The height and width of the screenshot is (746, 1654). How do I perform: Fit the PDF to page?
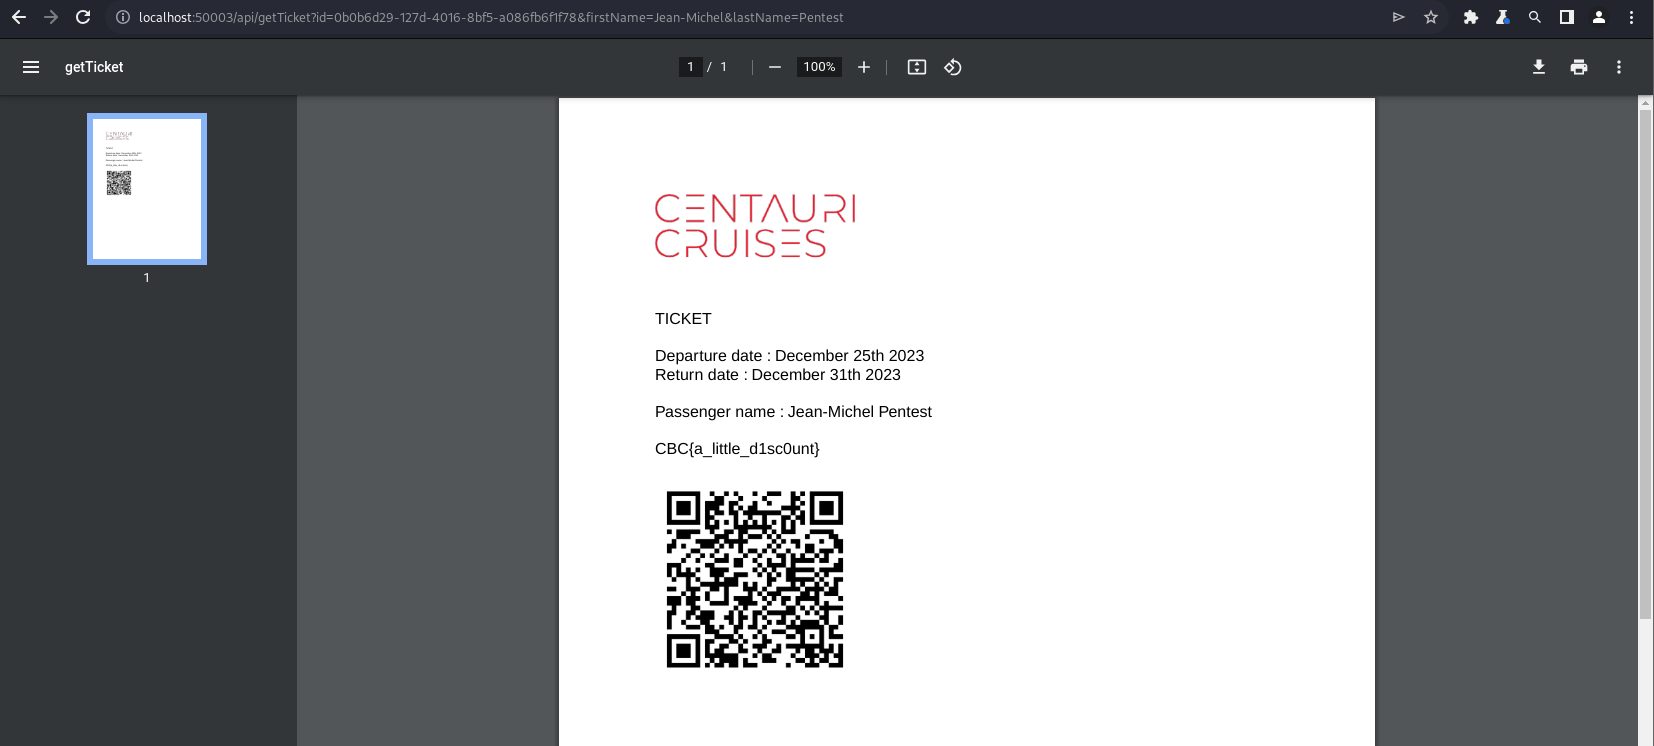917,67
